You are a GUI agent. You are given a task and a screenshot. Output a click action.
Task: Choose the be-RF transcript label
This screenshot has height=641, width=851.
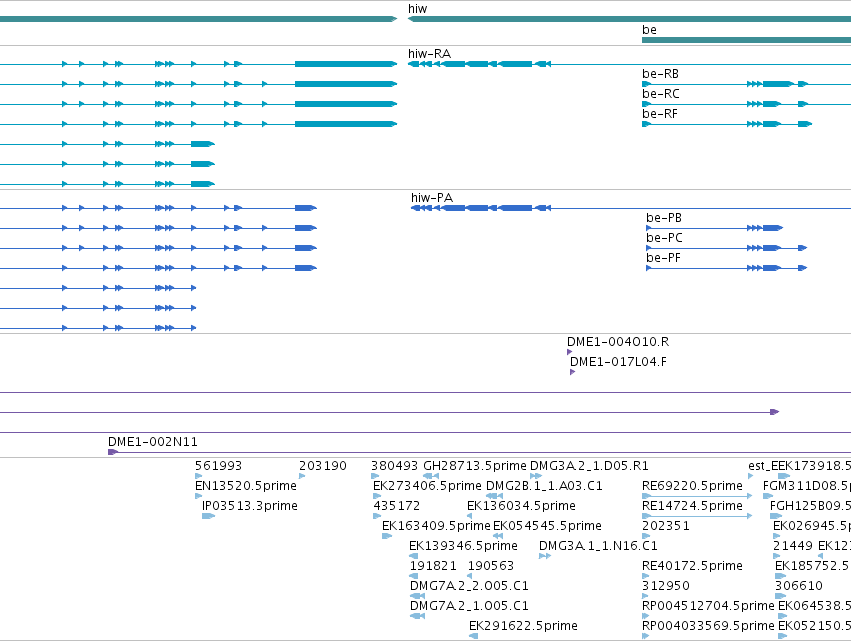tap(659, 114)
